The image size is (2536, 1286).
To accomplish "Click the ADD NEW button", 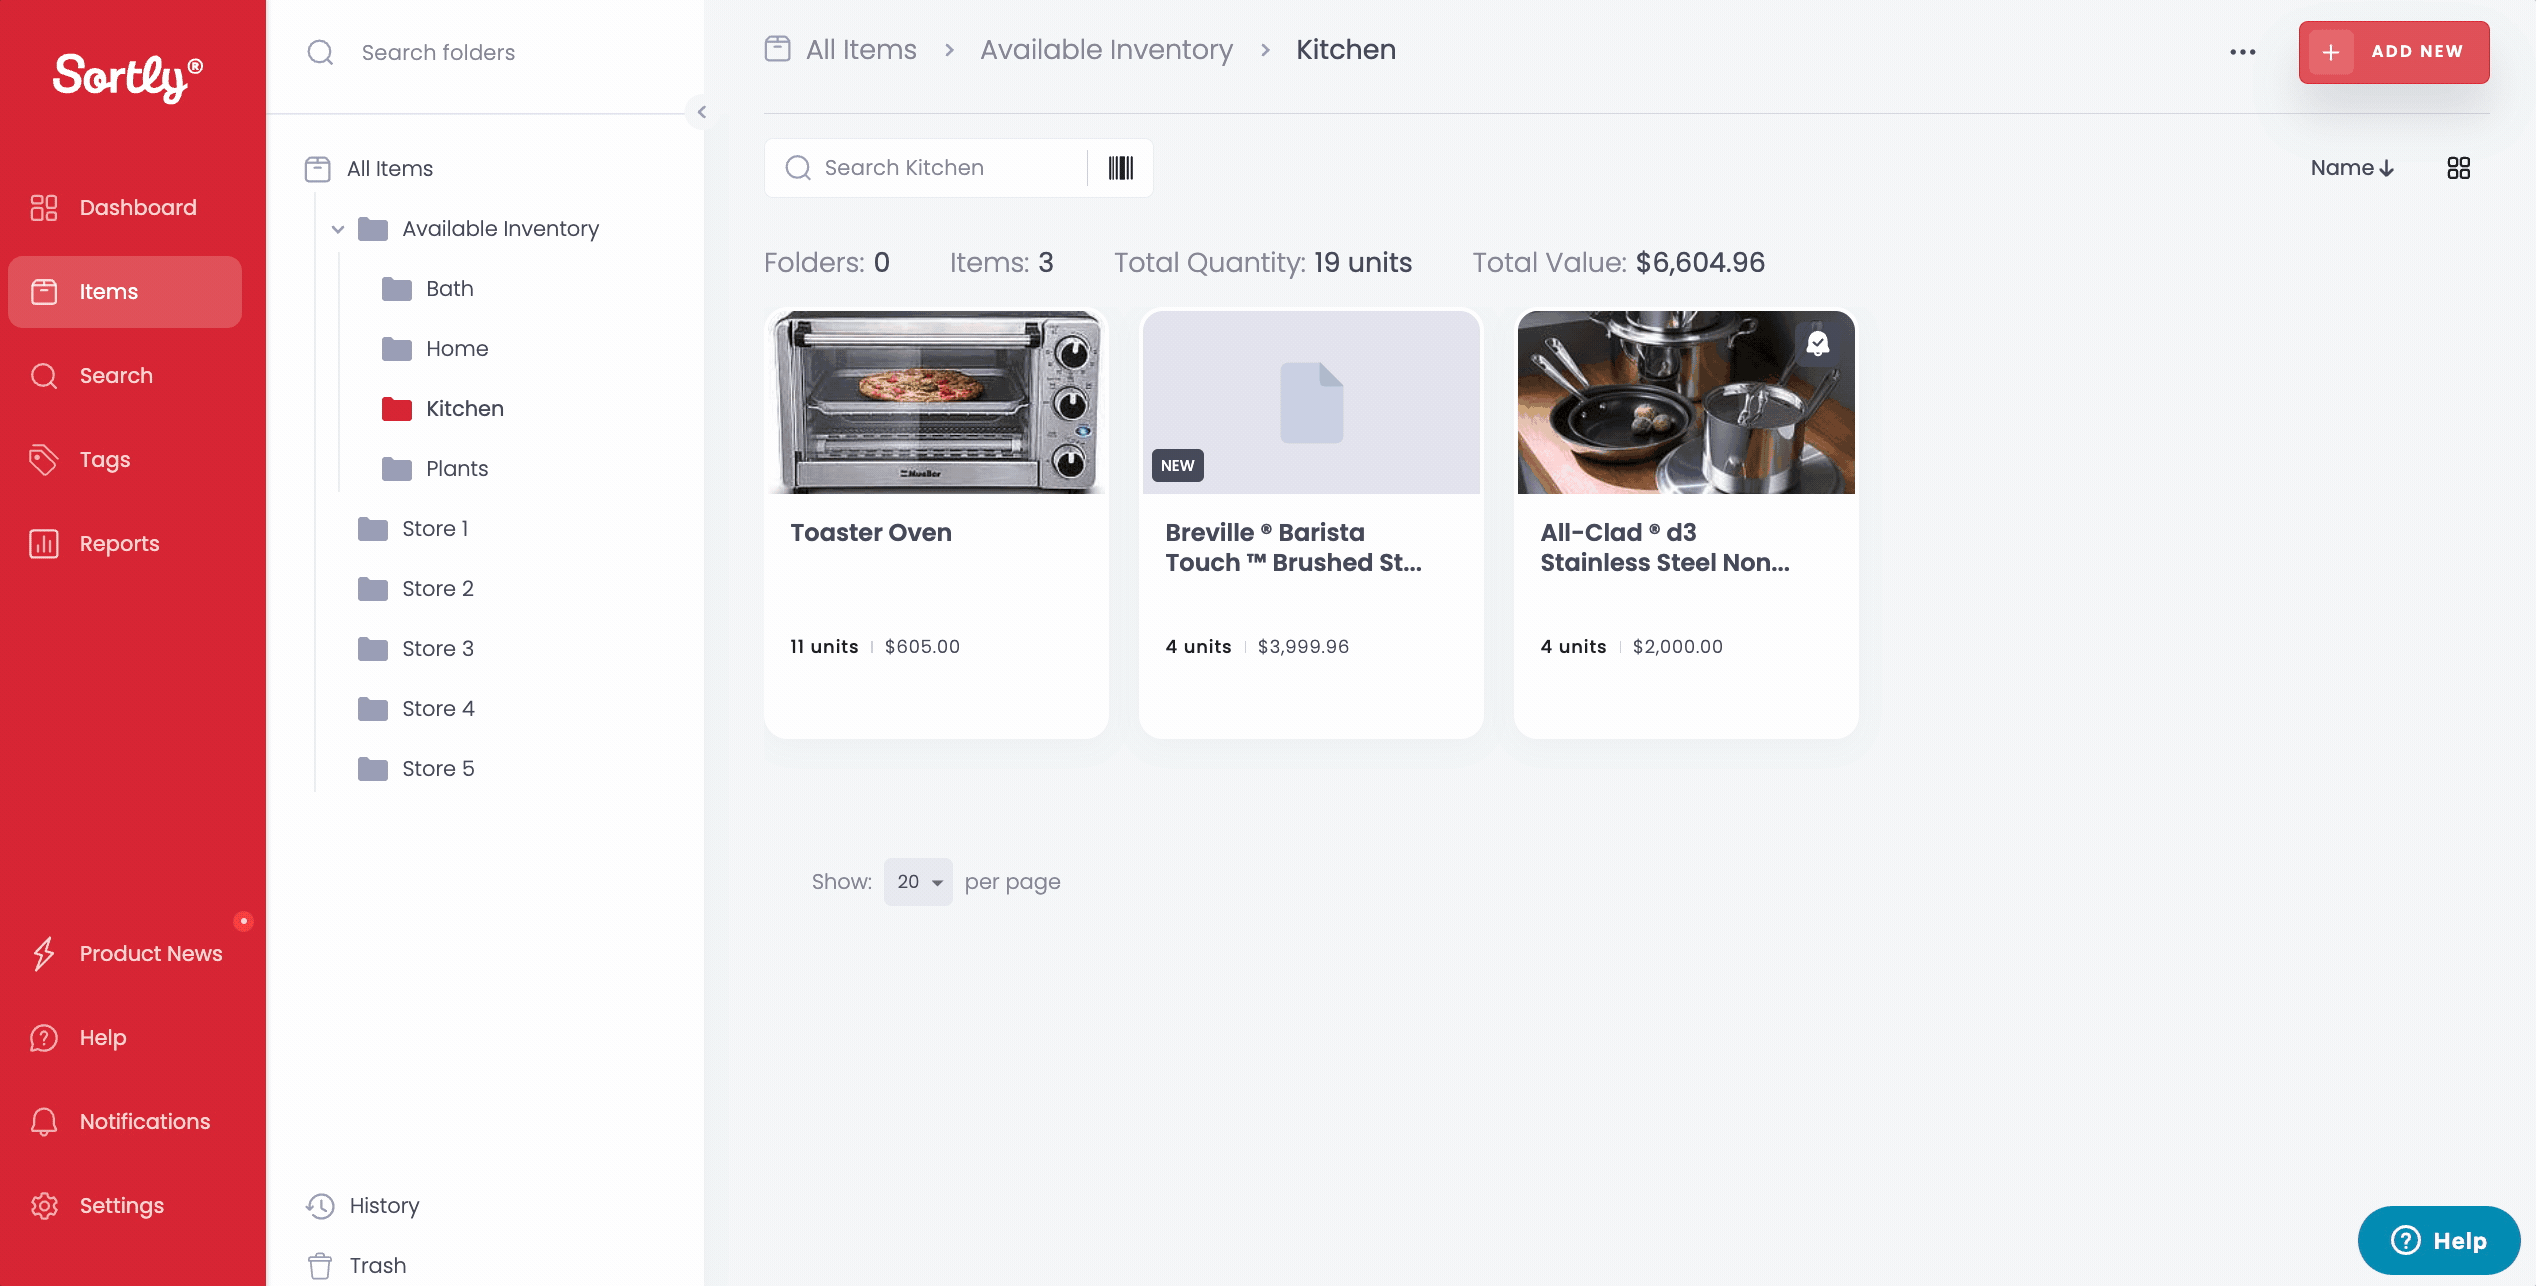I will 2394,52.
